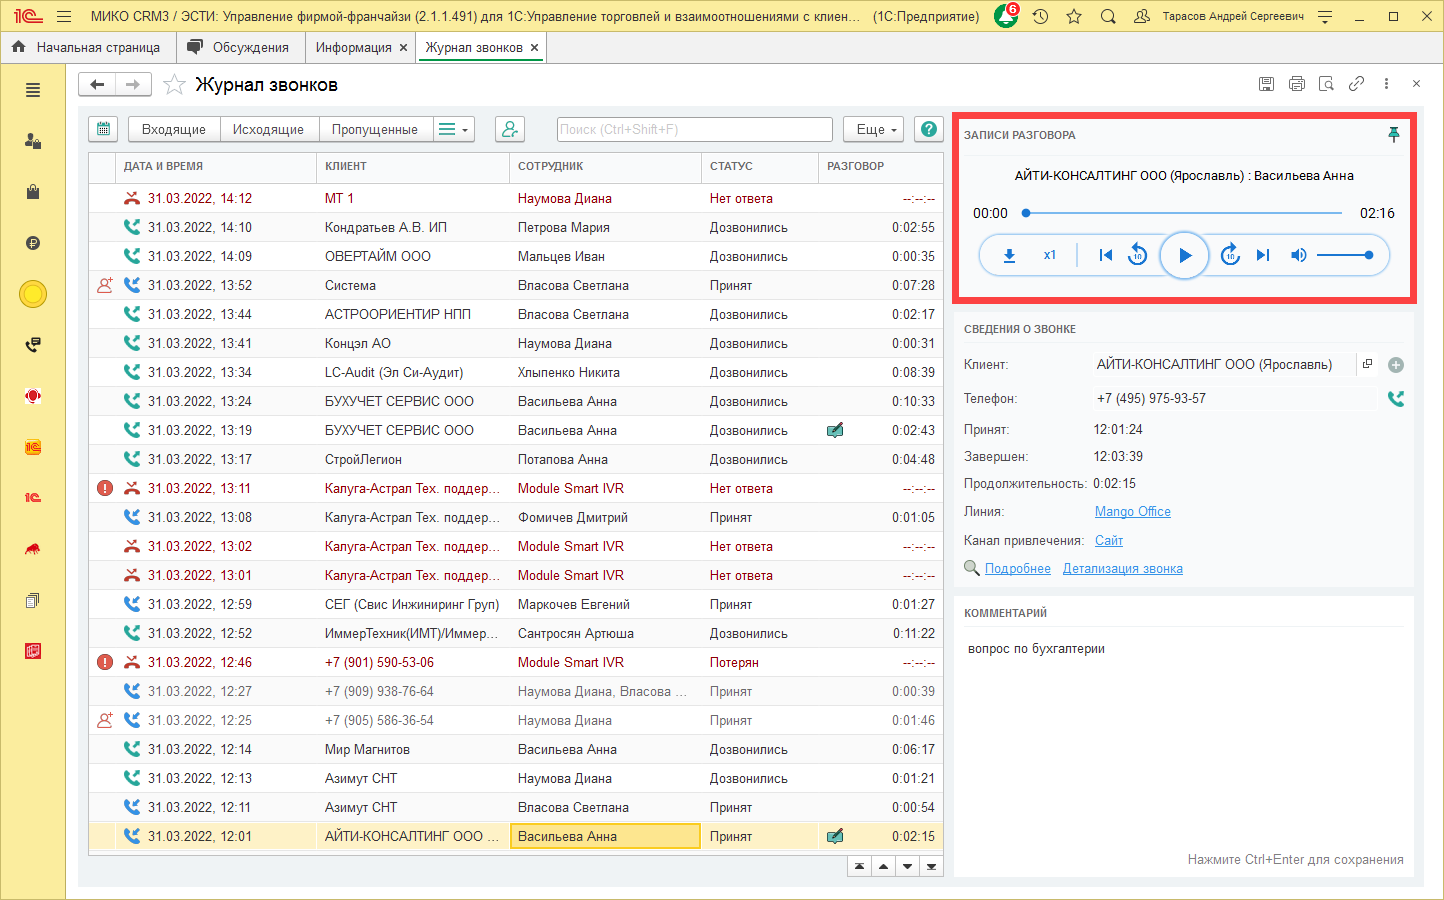Skip to next recording track

coord(1263,255)
